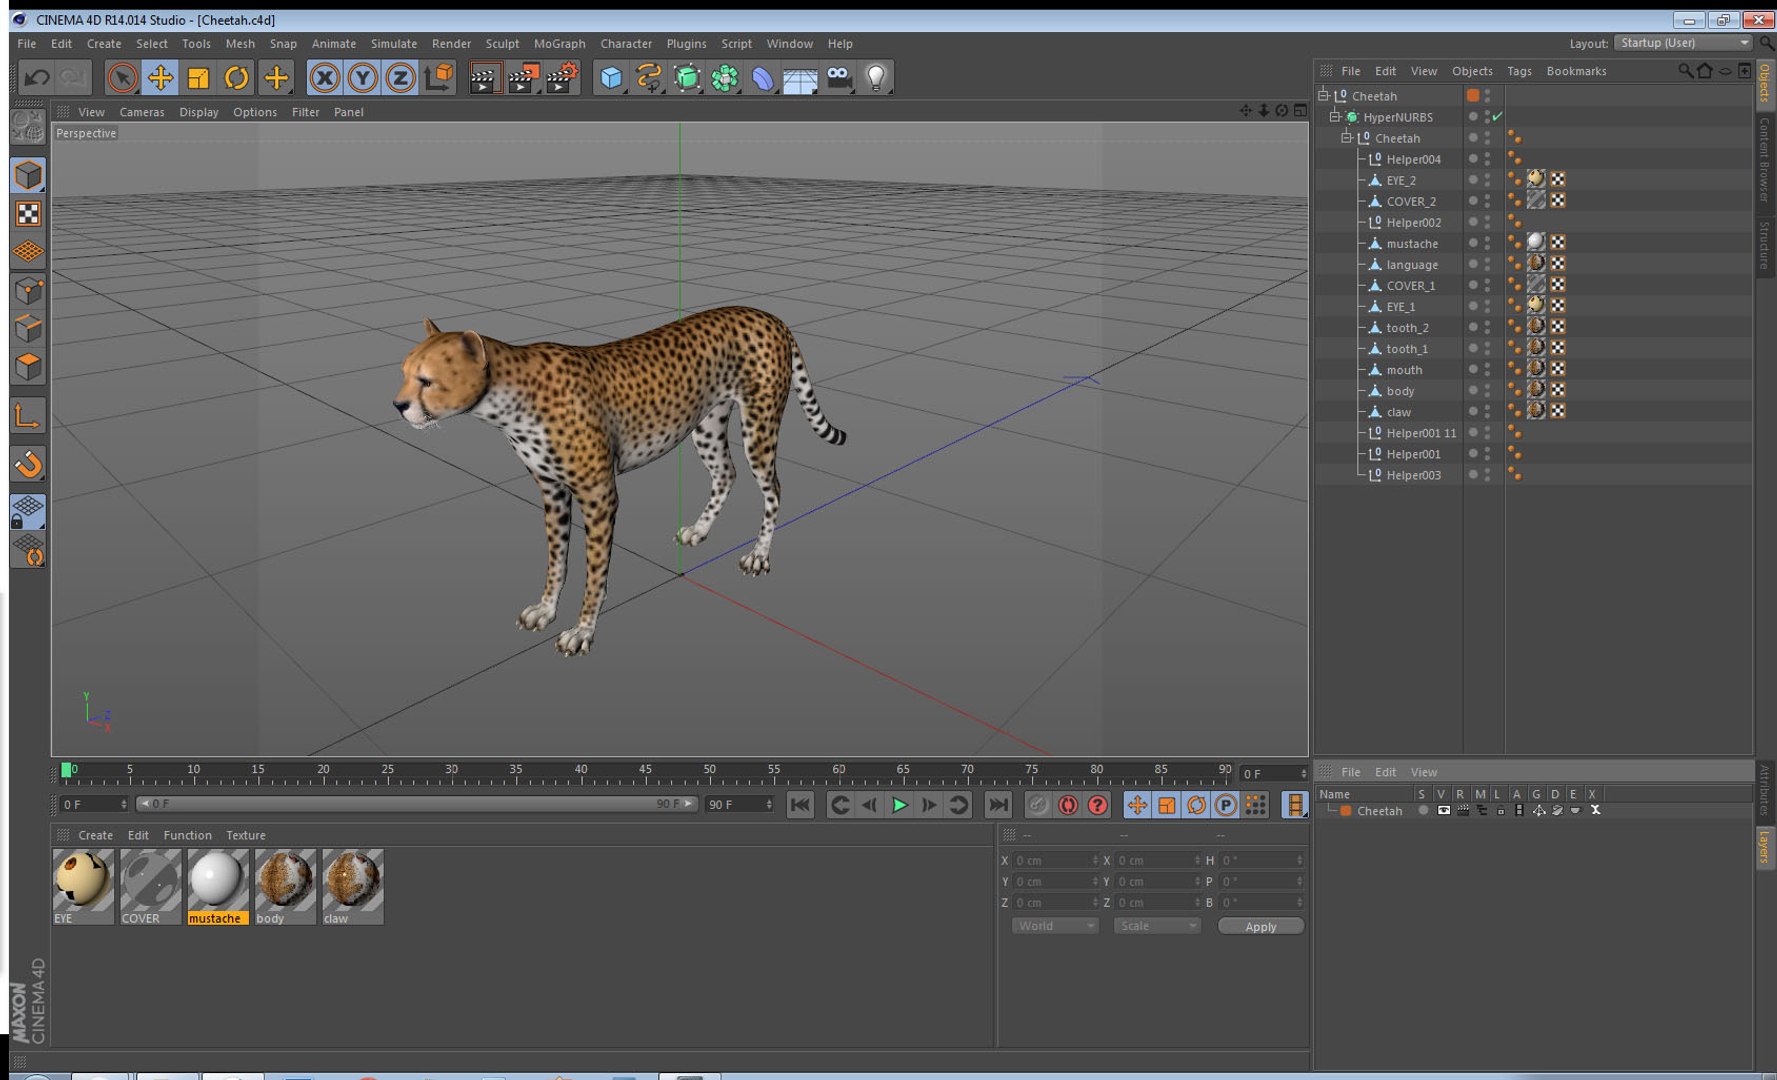Select the Live Selection tool
The height and width of the screenshot is (1080, 1777).
122,77
